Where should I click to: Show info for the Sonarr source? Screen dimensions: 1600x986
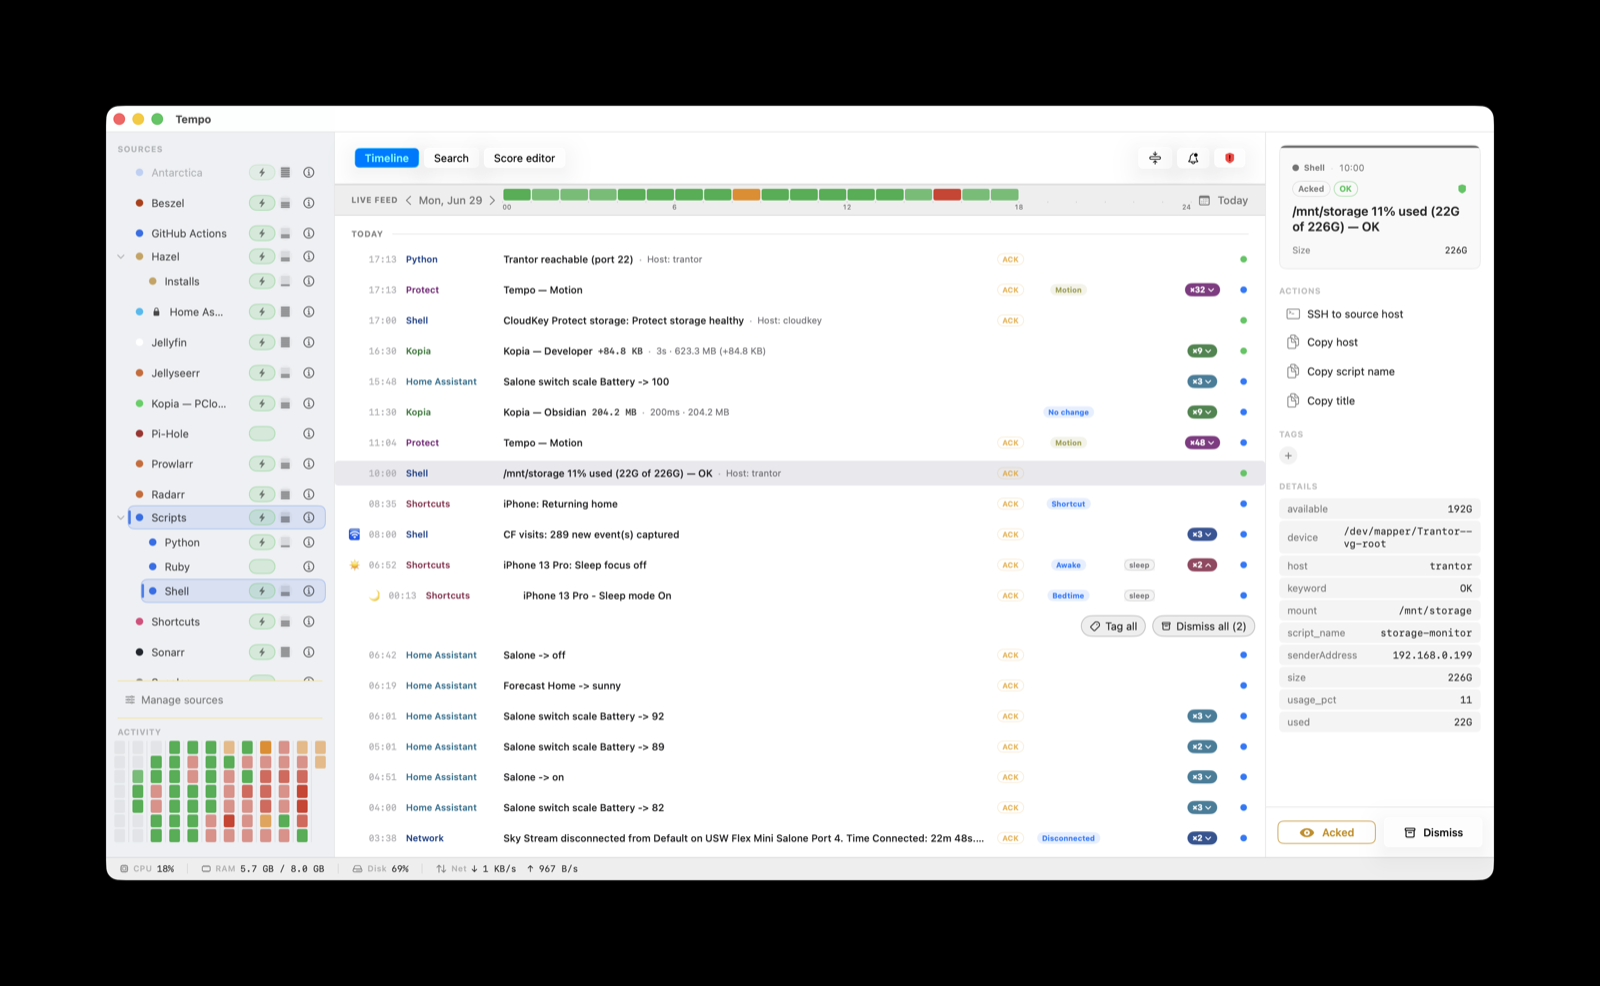click(x=309, y=652)
